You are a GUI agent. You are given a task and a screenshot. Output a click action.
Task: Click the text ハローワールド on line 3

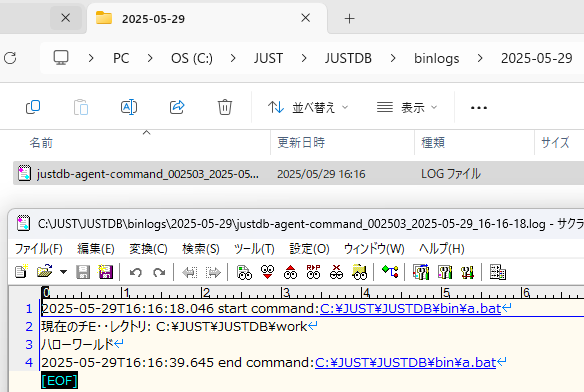pyautogui.click(x=77, y=344)
